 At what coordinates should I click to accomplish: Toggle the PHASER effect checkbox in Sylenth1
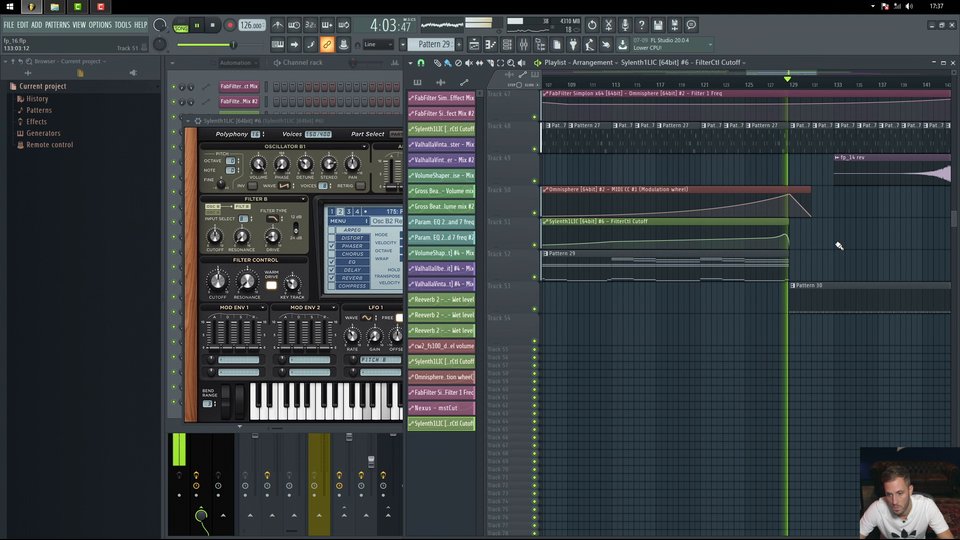(332, 246)
